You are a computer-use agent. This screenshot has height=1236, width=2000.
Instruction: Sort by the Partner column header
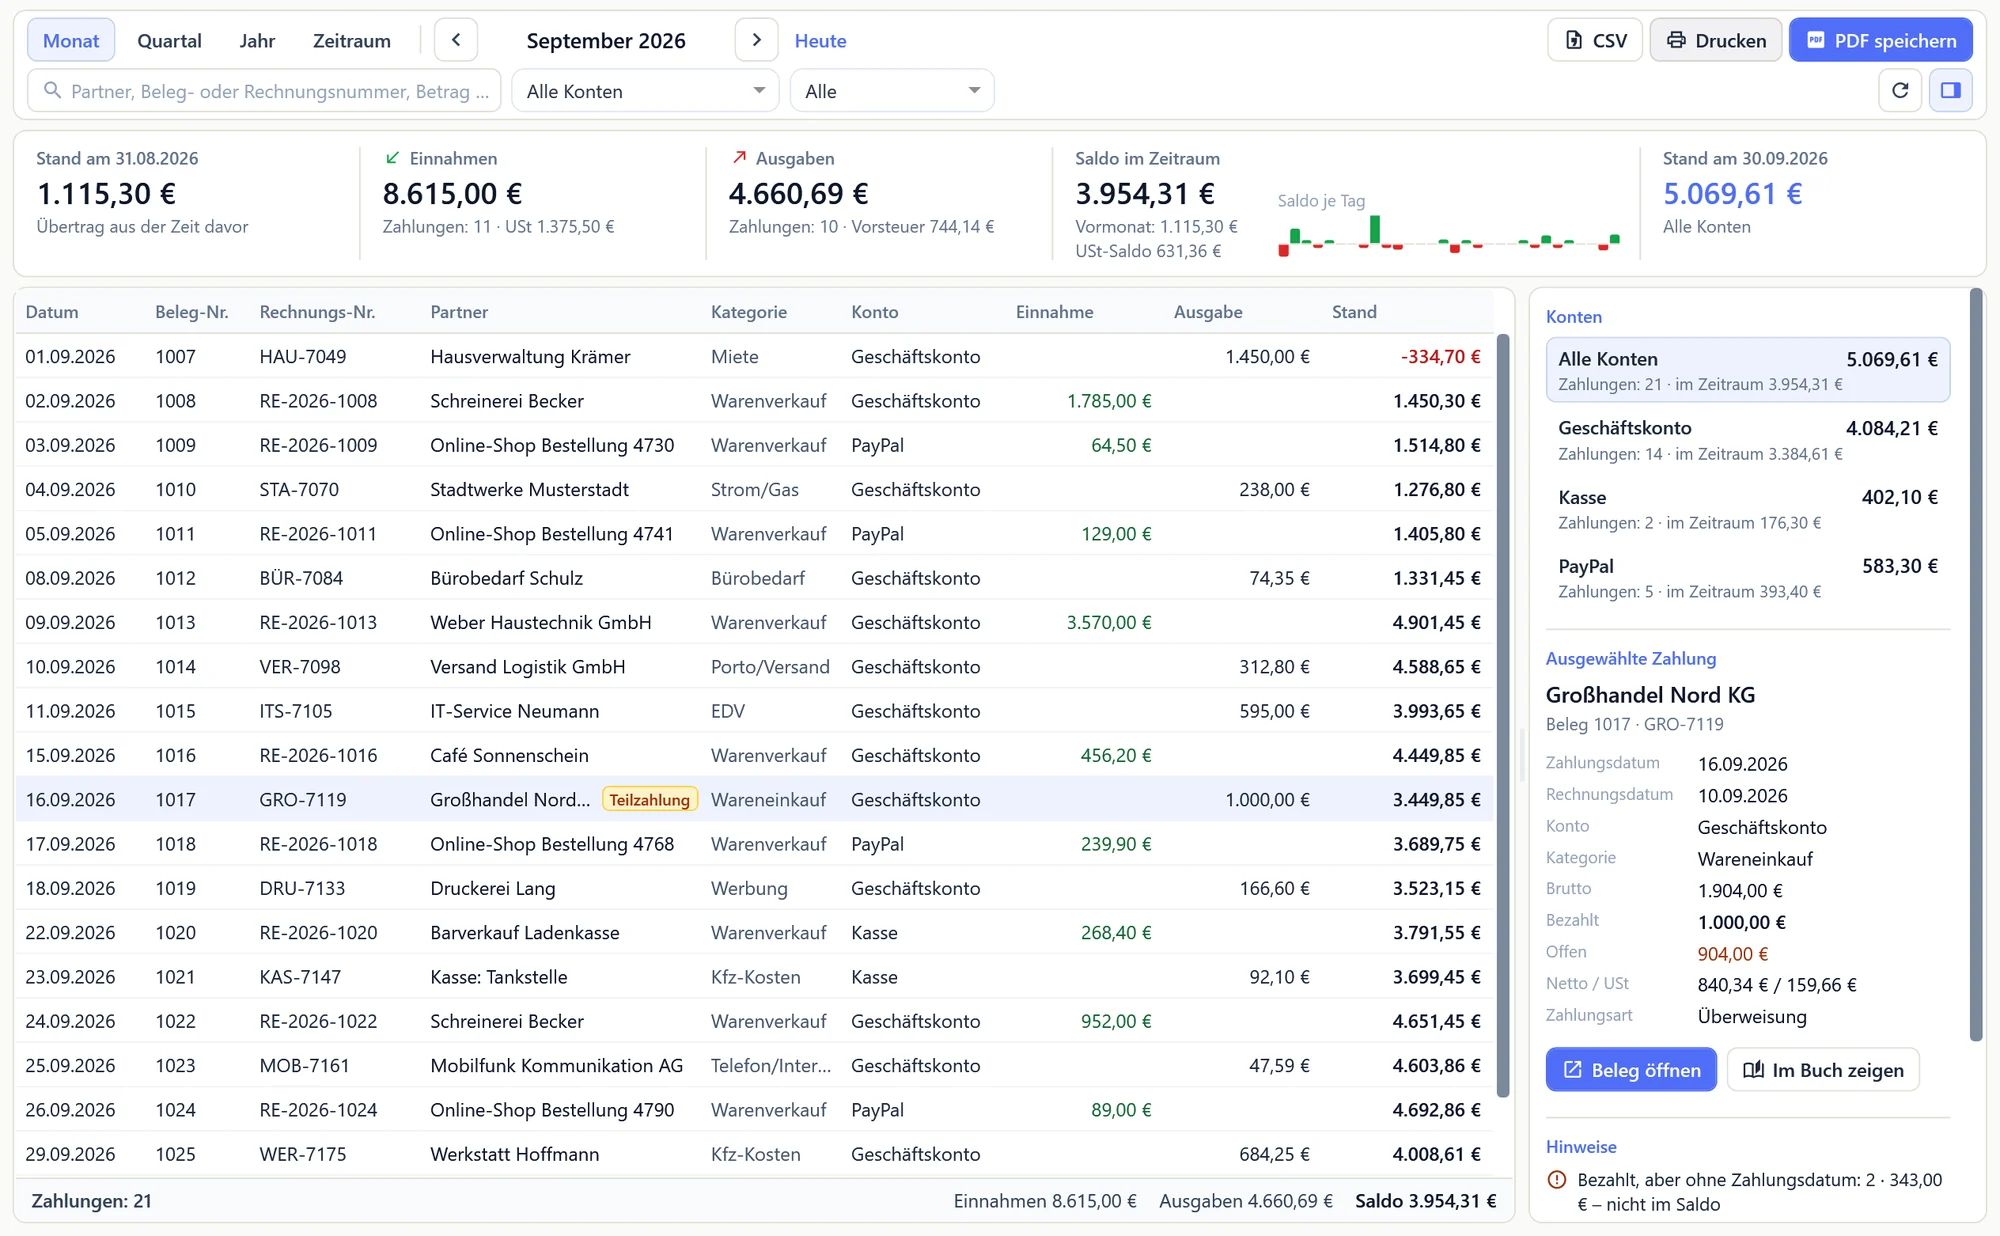pyautogui.click(x=459, y=312)
